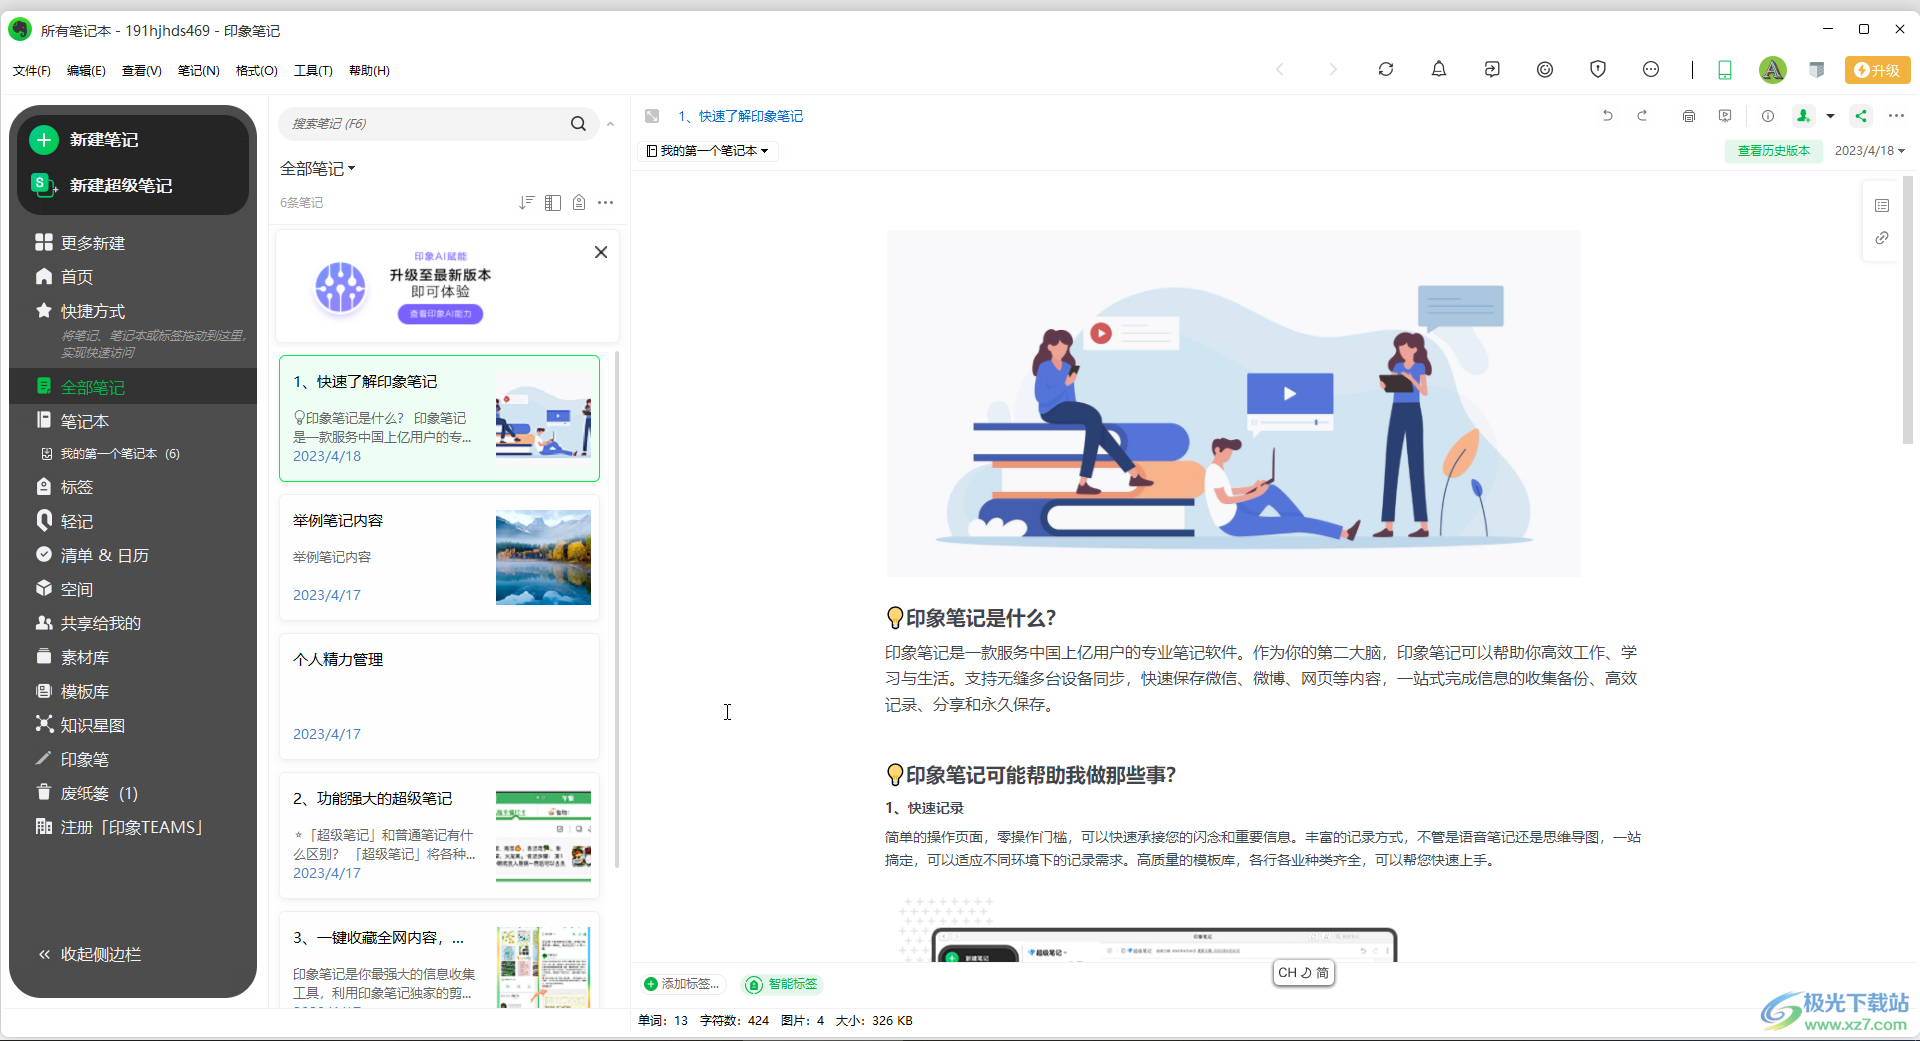The width and height of the screenshot is (1920, 1041).
Task: Open the 格式(O) menu
Action: (257, 70)
